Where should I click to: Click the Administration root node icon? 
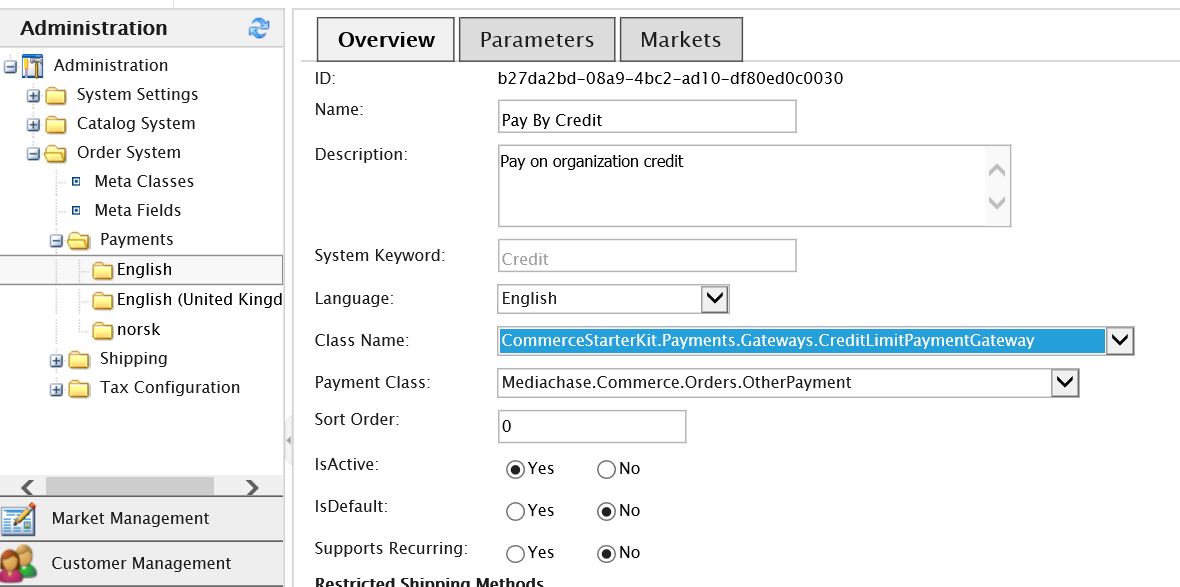point(34,64)
